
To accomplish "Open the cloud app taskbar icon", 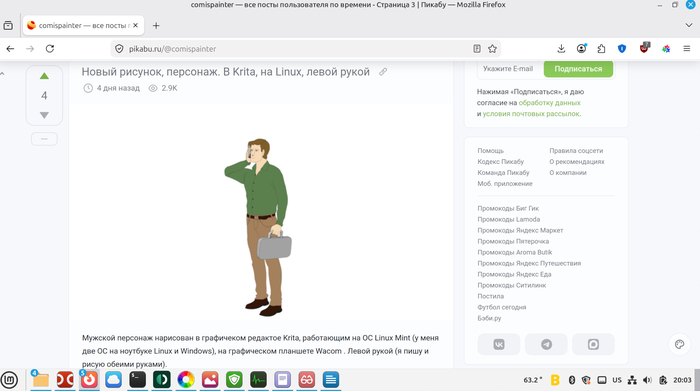I will 113,380.
